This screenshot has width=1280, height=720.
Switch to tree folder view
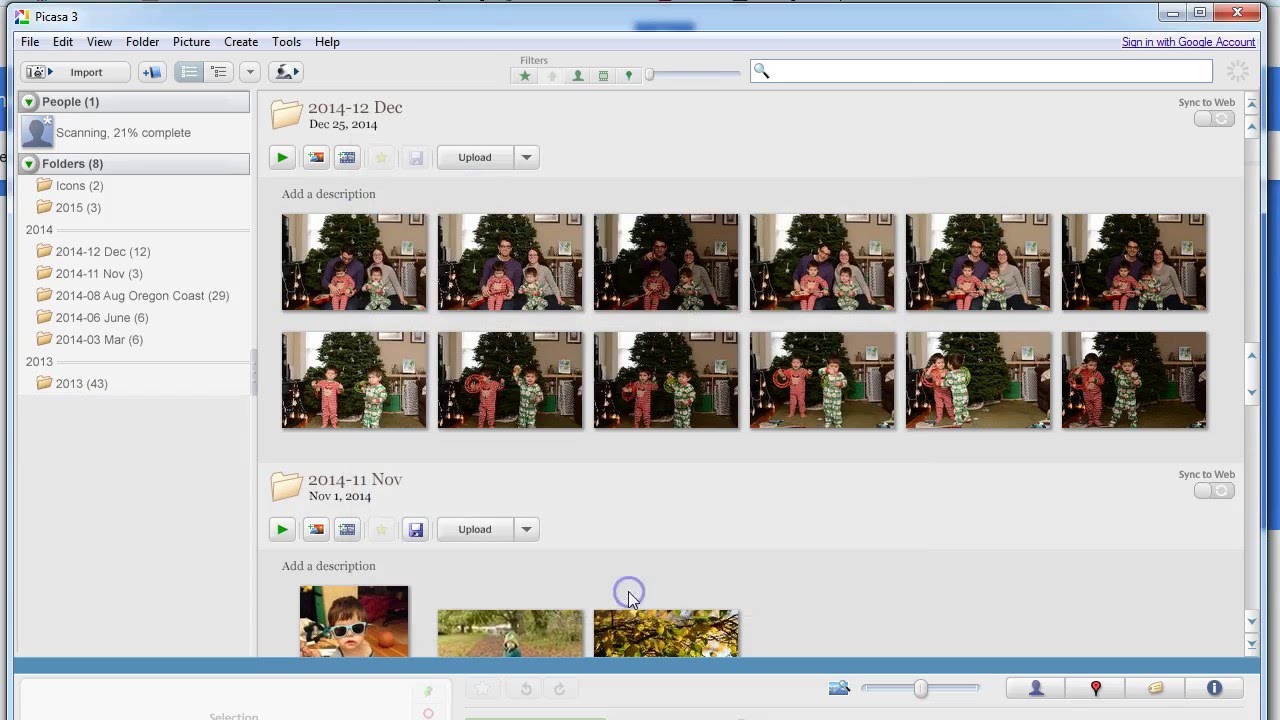pyautogui.click(x=219, y=72)
